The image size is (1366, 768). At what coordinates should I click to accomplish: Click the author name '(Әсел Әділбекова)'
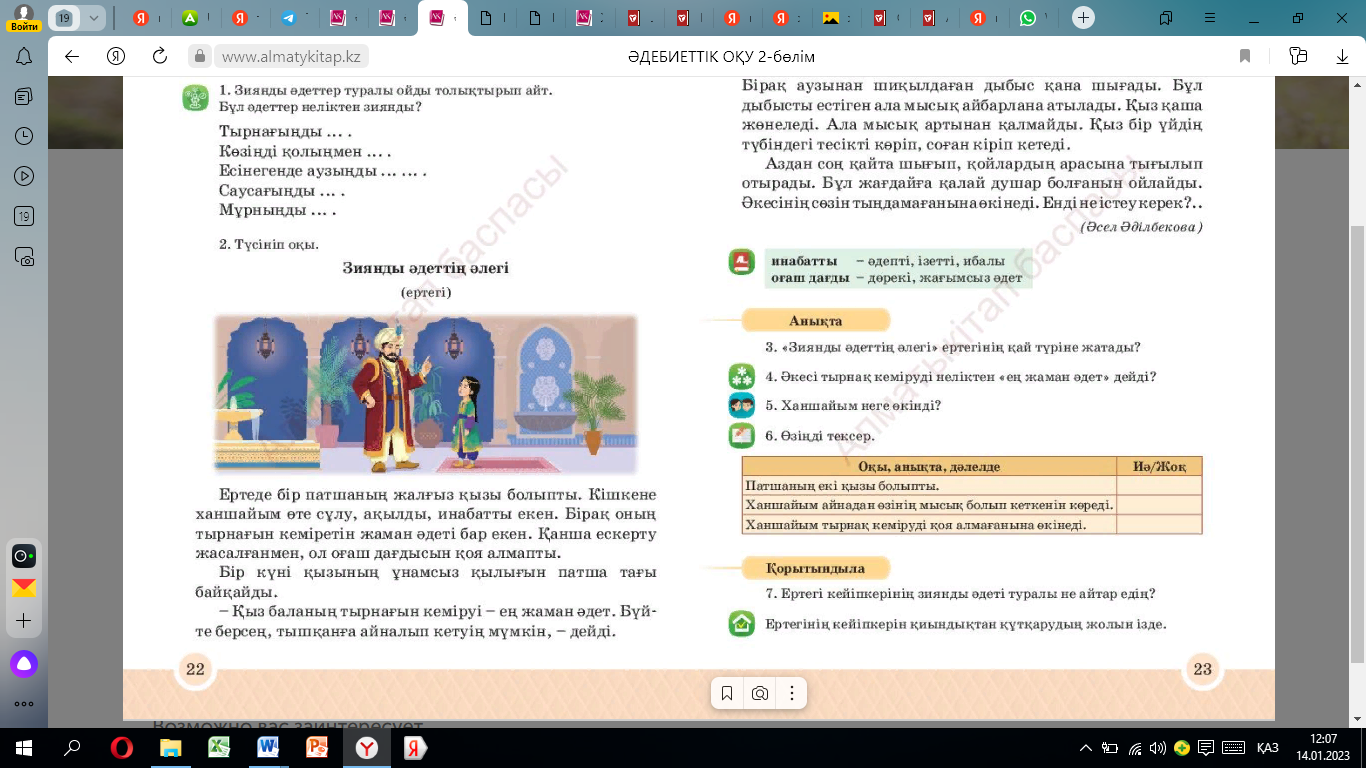tap(1141, 227)
